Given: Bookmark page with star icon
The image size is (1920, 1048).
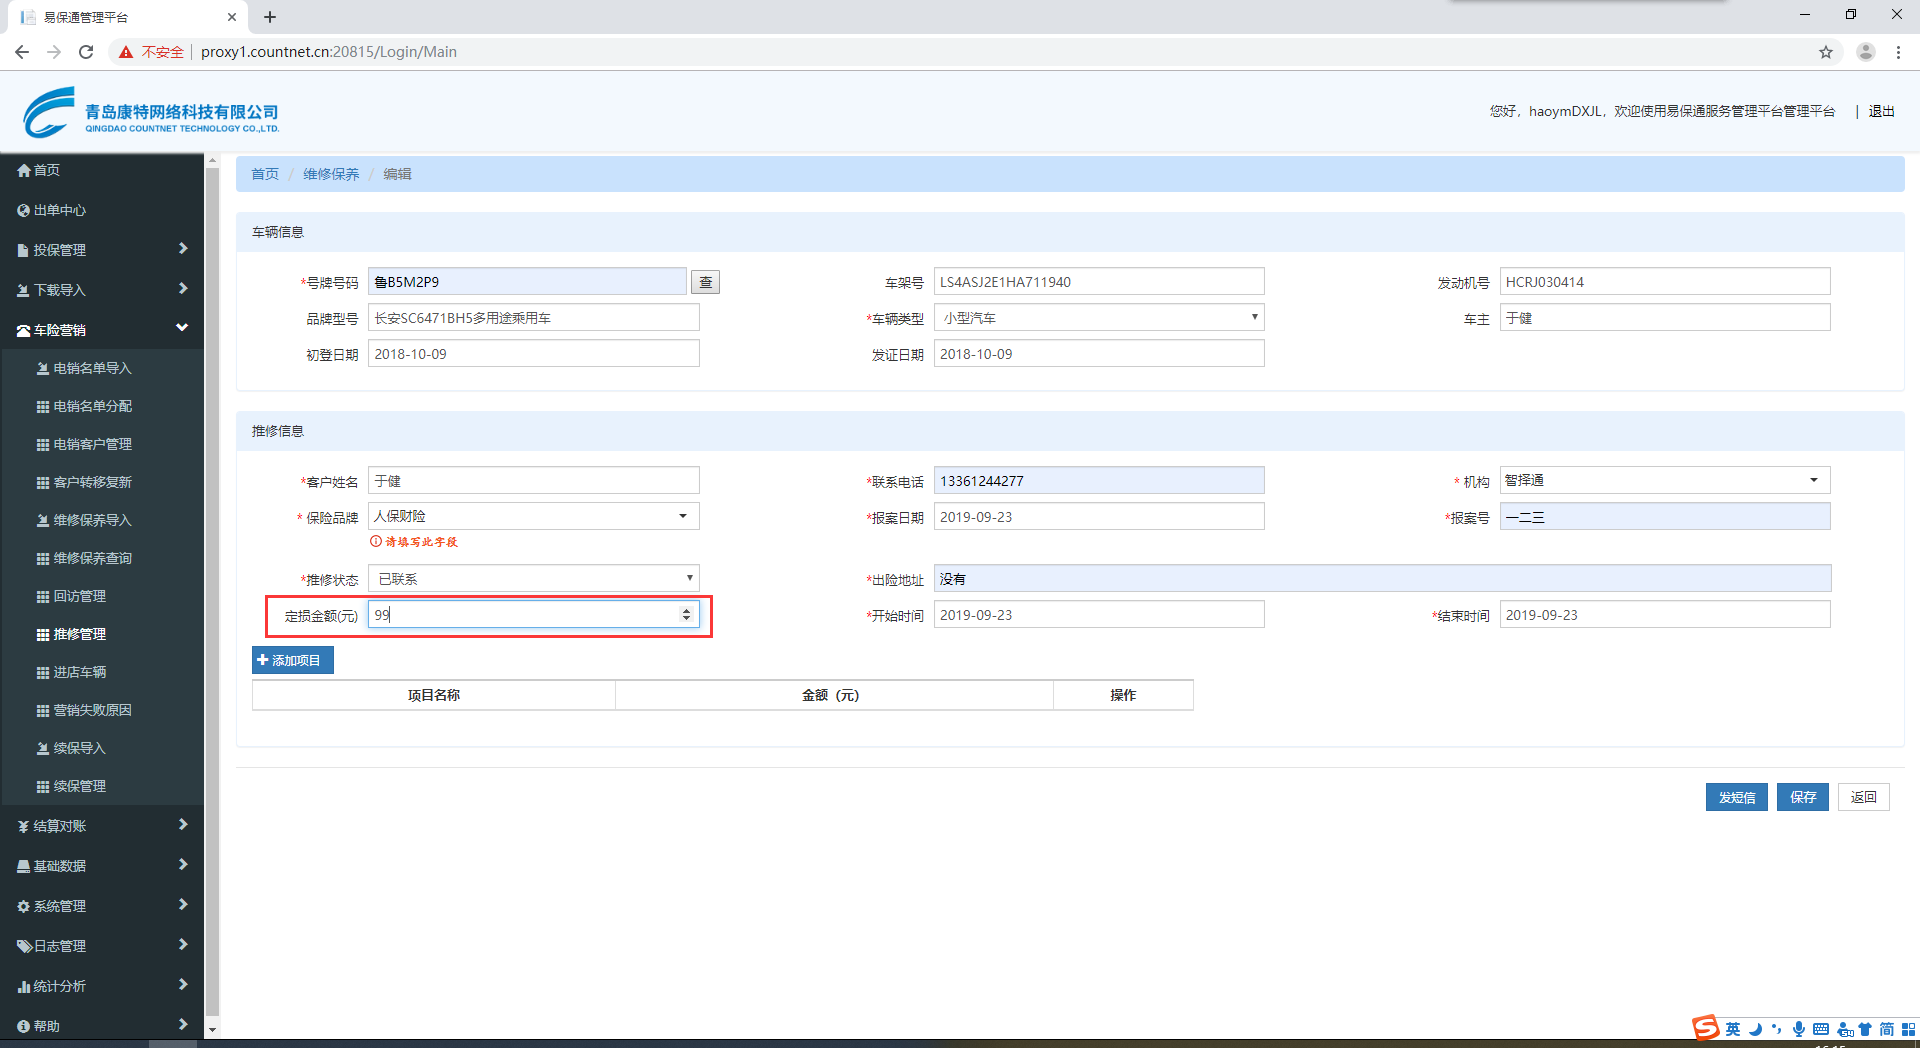Looking at the screenshot, I should coord(1826,52).
